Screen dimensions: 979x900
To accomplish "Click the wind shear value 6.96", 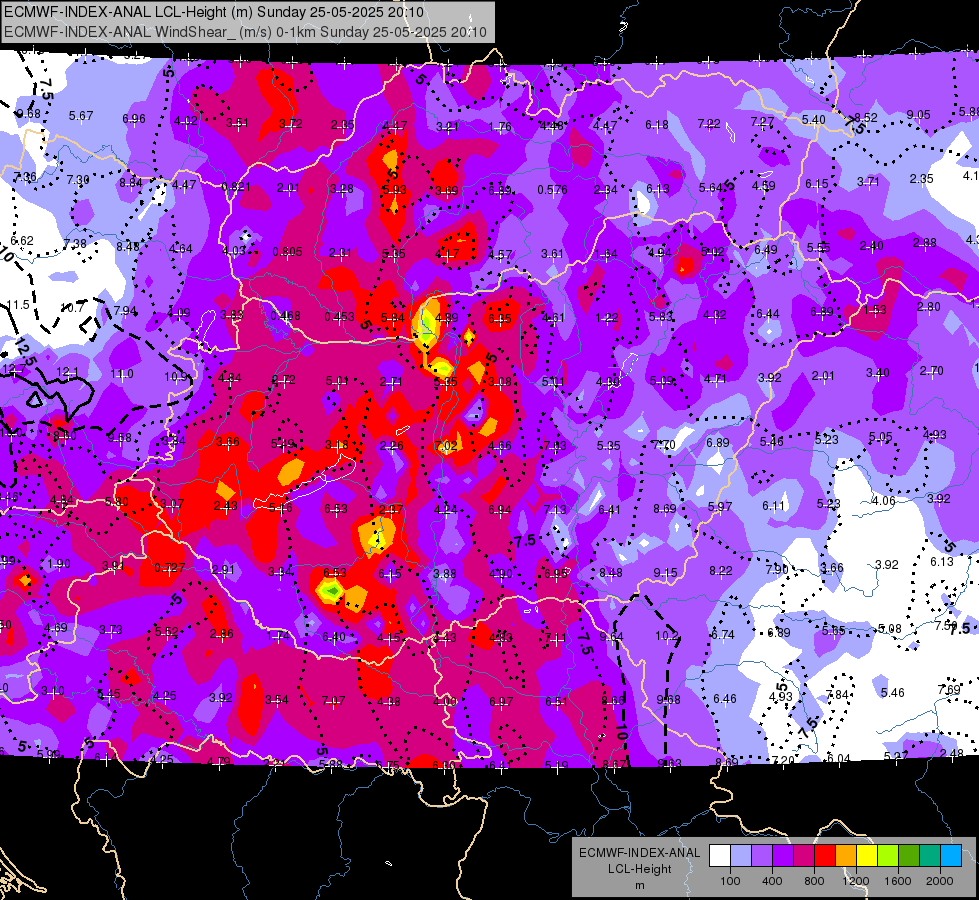I will [x=134, y=119].
